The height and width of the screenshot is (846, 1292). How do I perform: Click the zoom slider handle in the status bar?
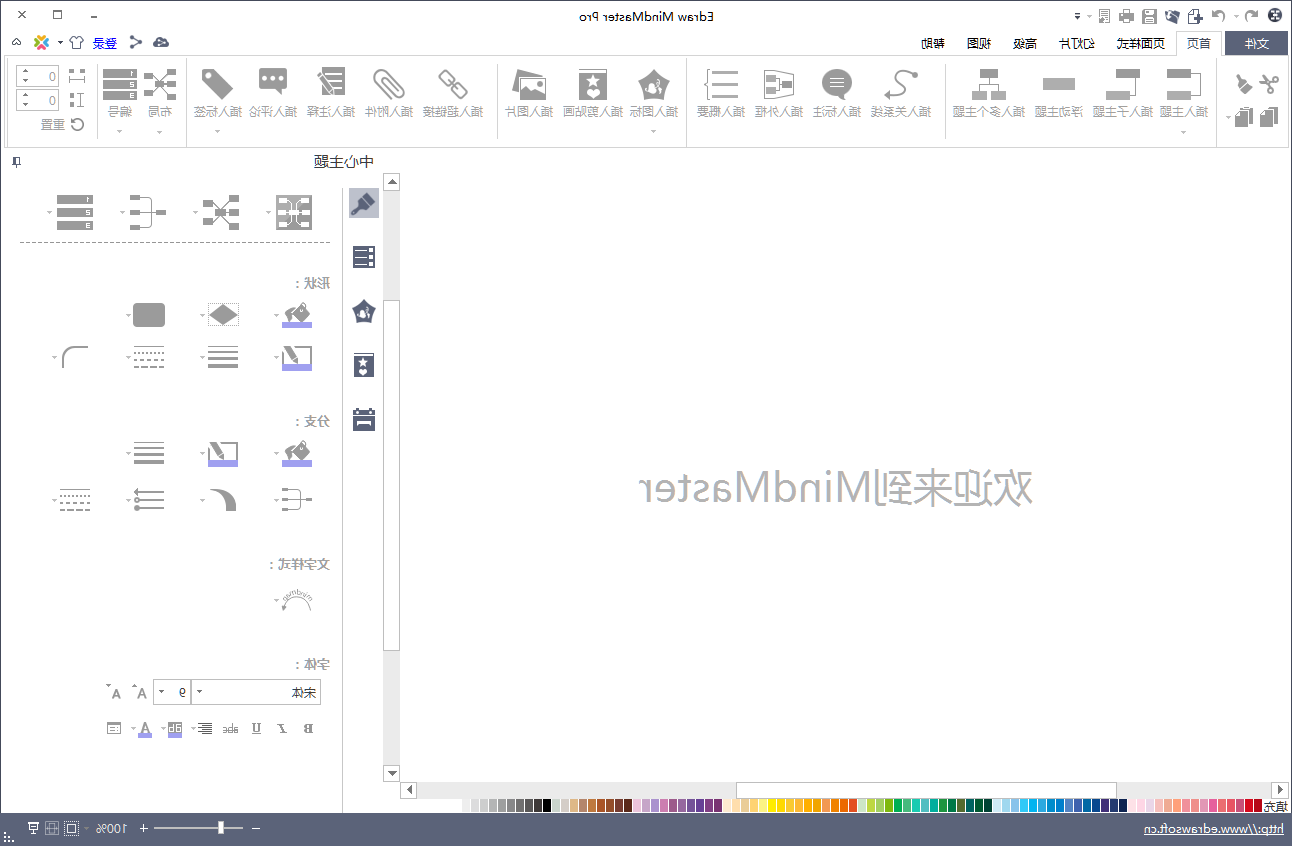(x=221, y=827)
